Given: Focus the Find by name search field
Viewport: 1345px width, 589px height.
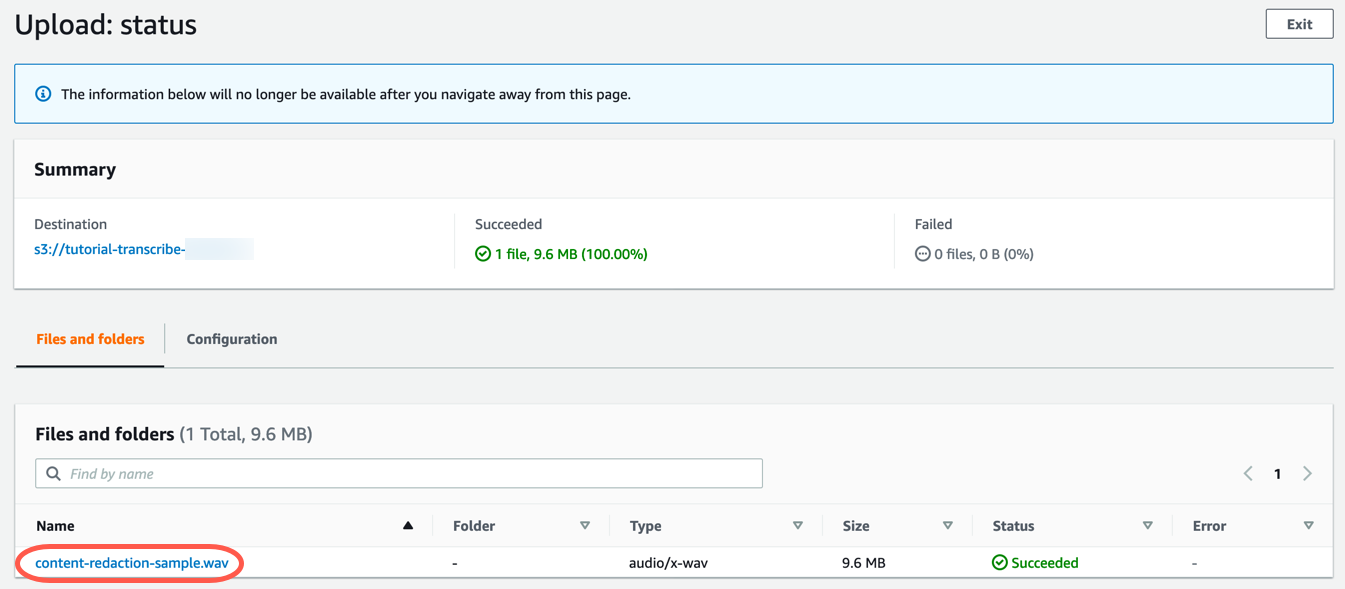Looking at the screenshot, I should point(399,473).
